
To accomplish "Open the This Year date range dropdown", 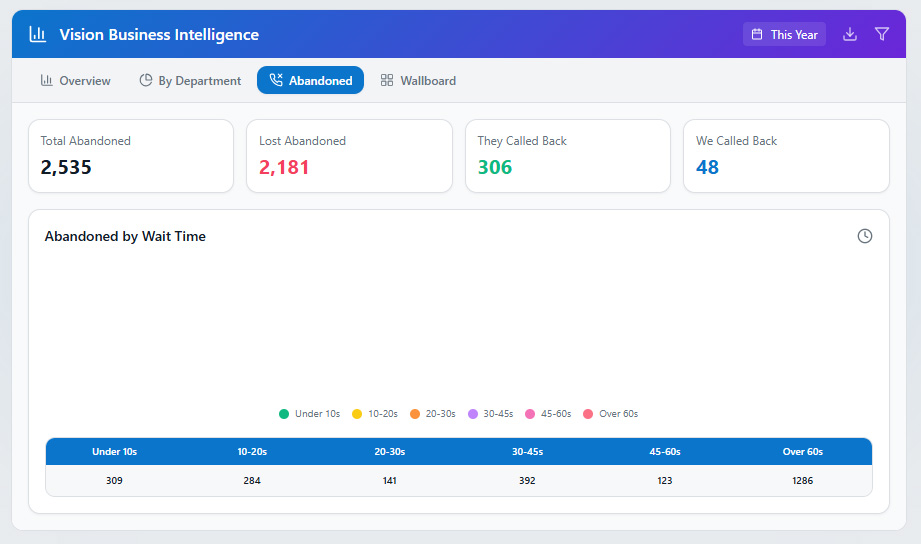I will click(x=784, y=35).
